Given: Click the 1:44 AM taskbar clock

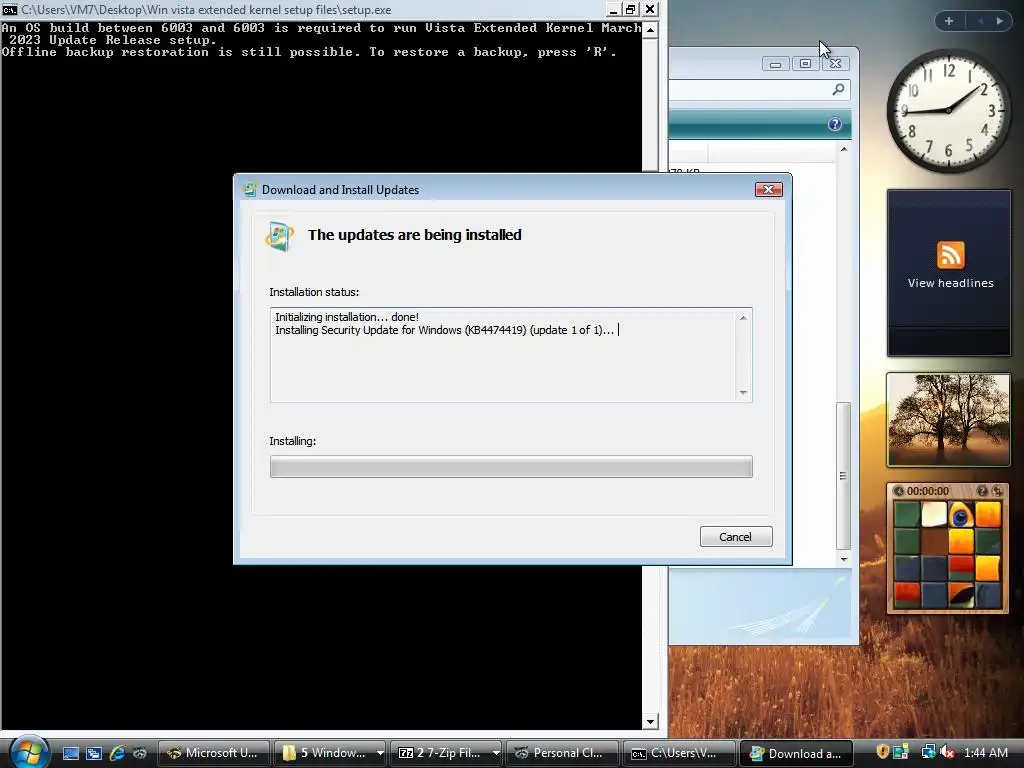Looking at the screenshot, I should coord(985,753).
